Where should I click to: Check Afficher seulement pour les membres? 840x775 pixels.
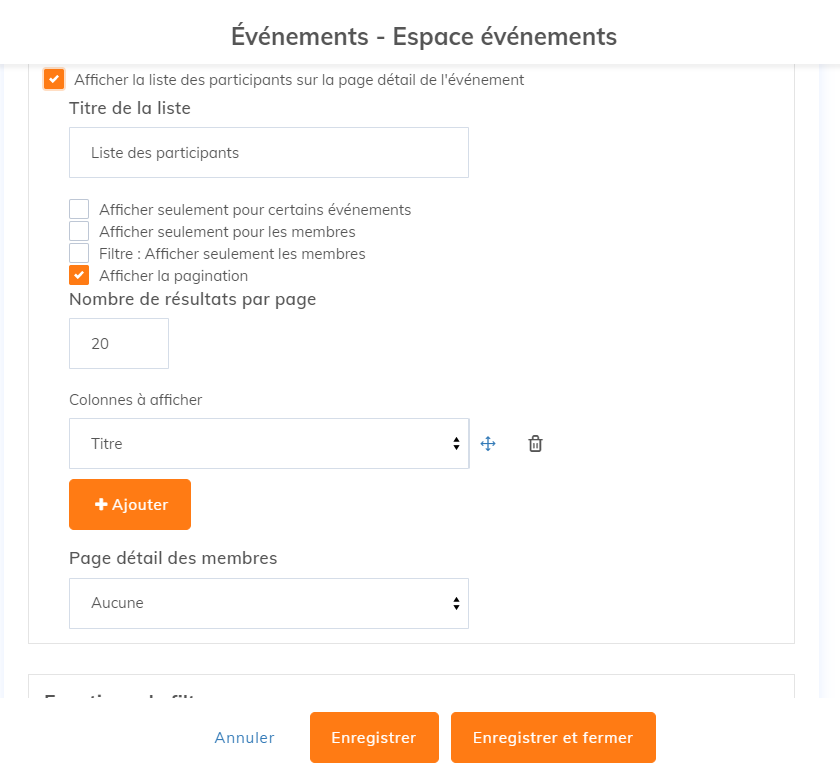(79, 231)
